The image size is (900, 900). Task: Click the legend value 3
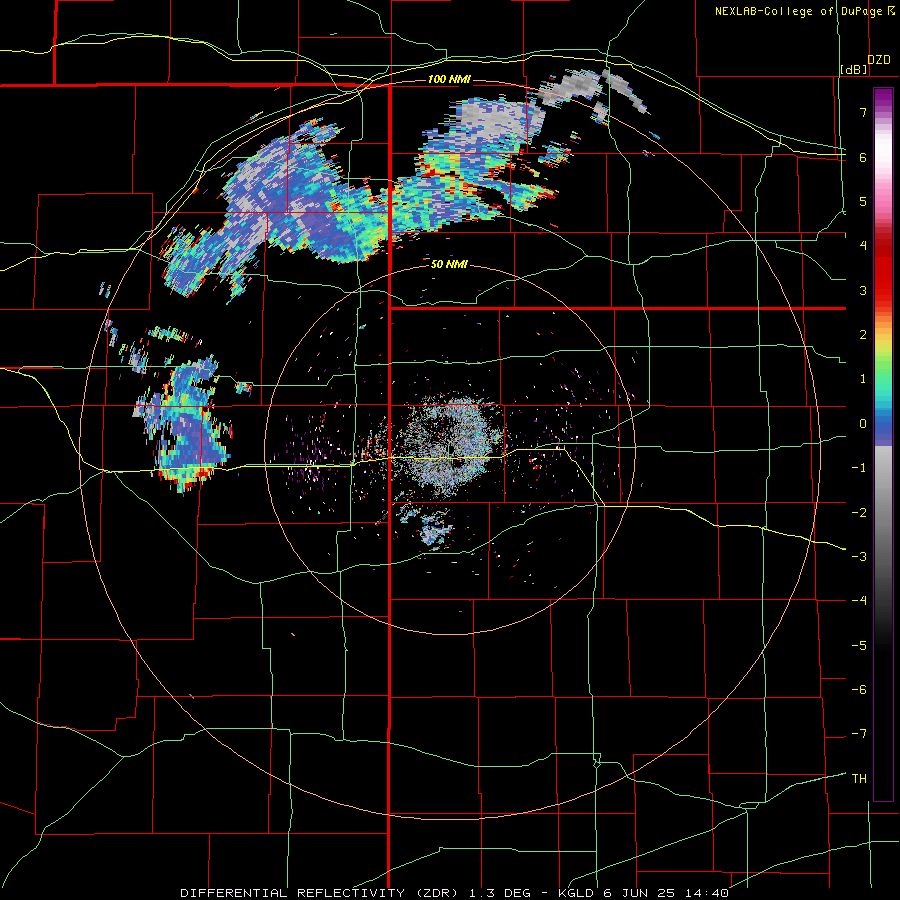863,290
